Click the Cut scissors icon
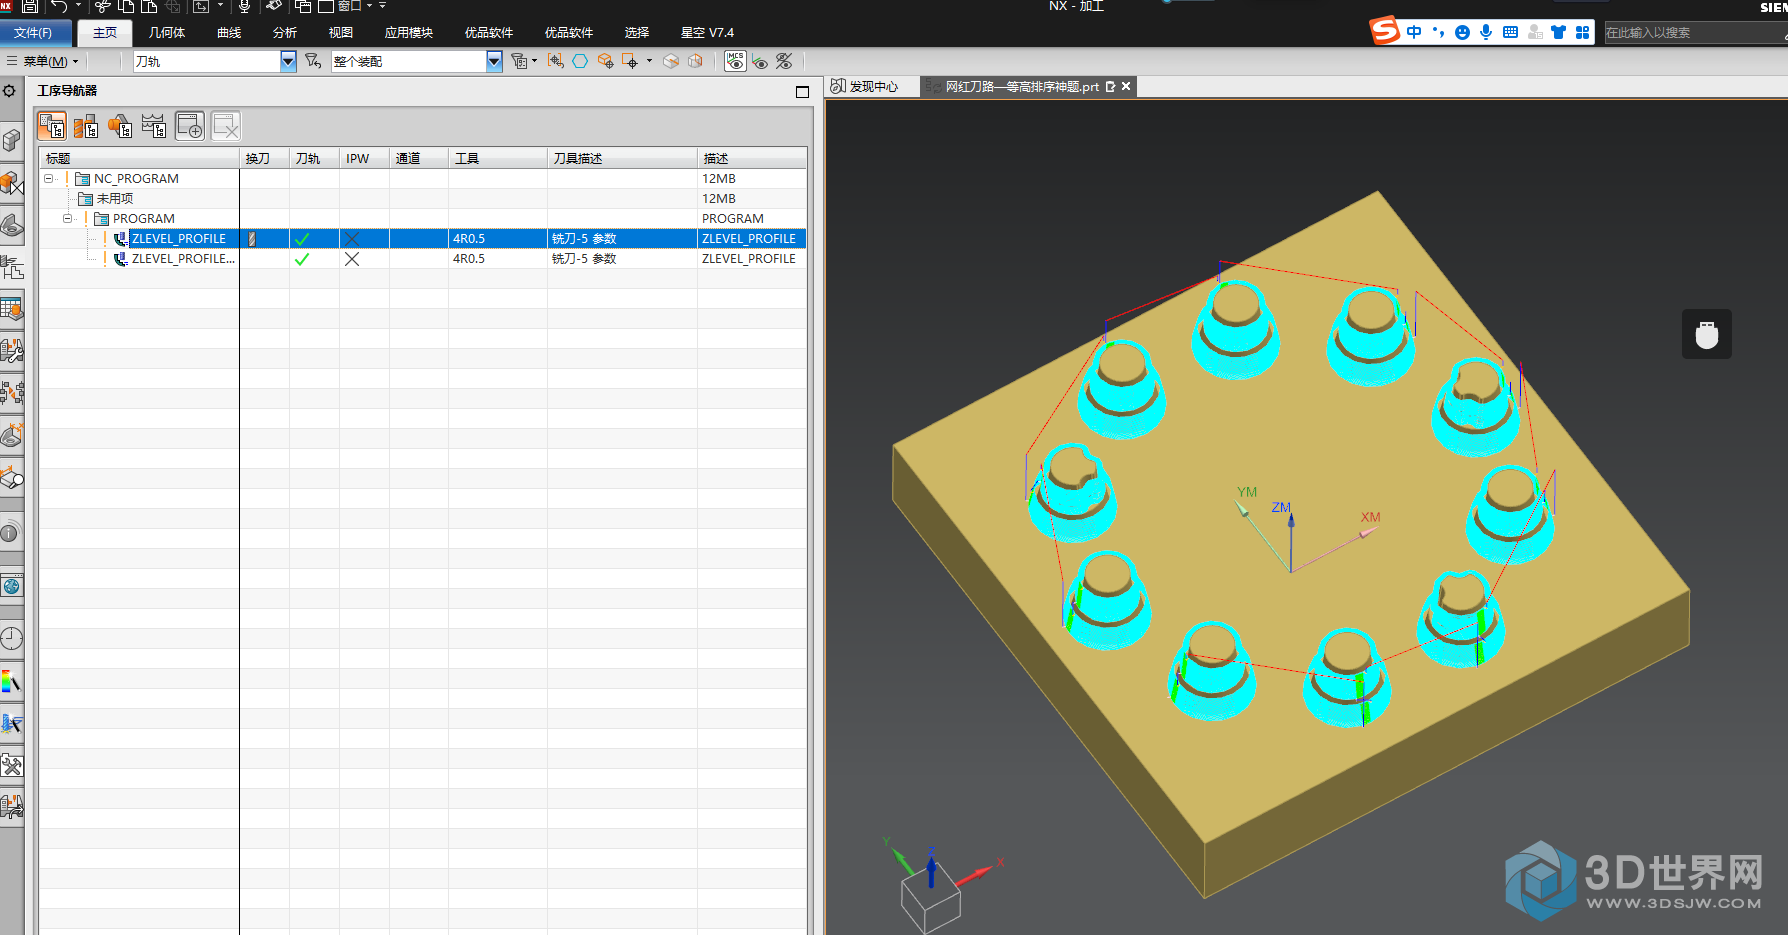 (x=103, y=6)
